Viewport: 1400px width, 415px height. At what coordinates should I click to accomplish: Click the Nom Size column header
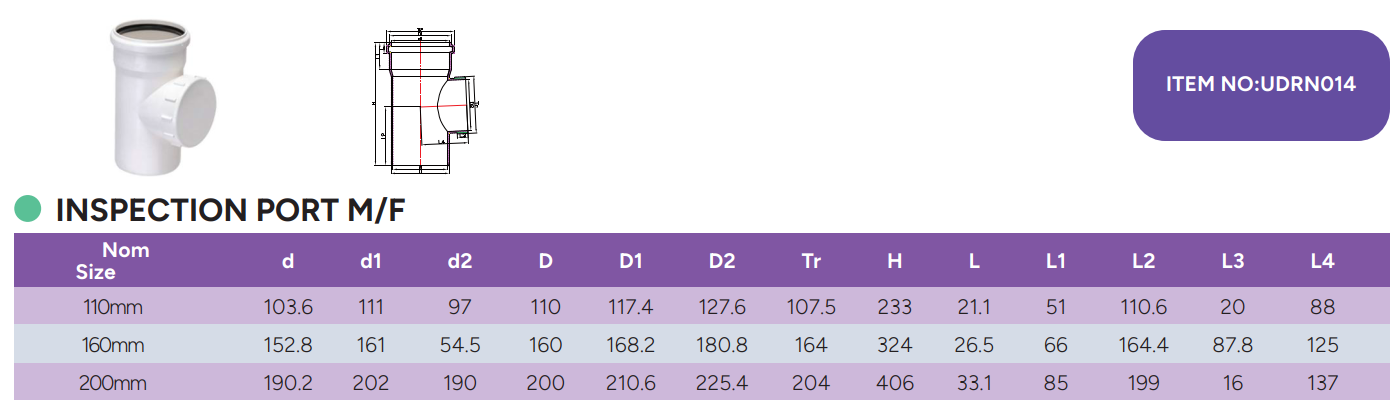(x=110, y=261)
